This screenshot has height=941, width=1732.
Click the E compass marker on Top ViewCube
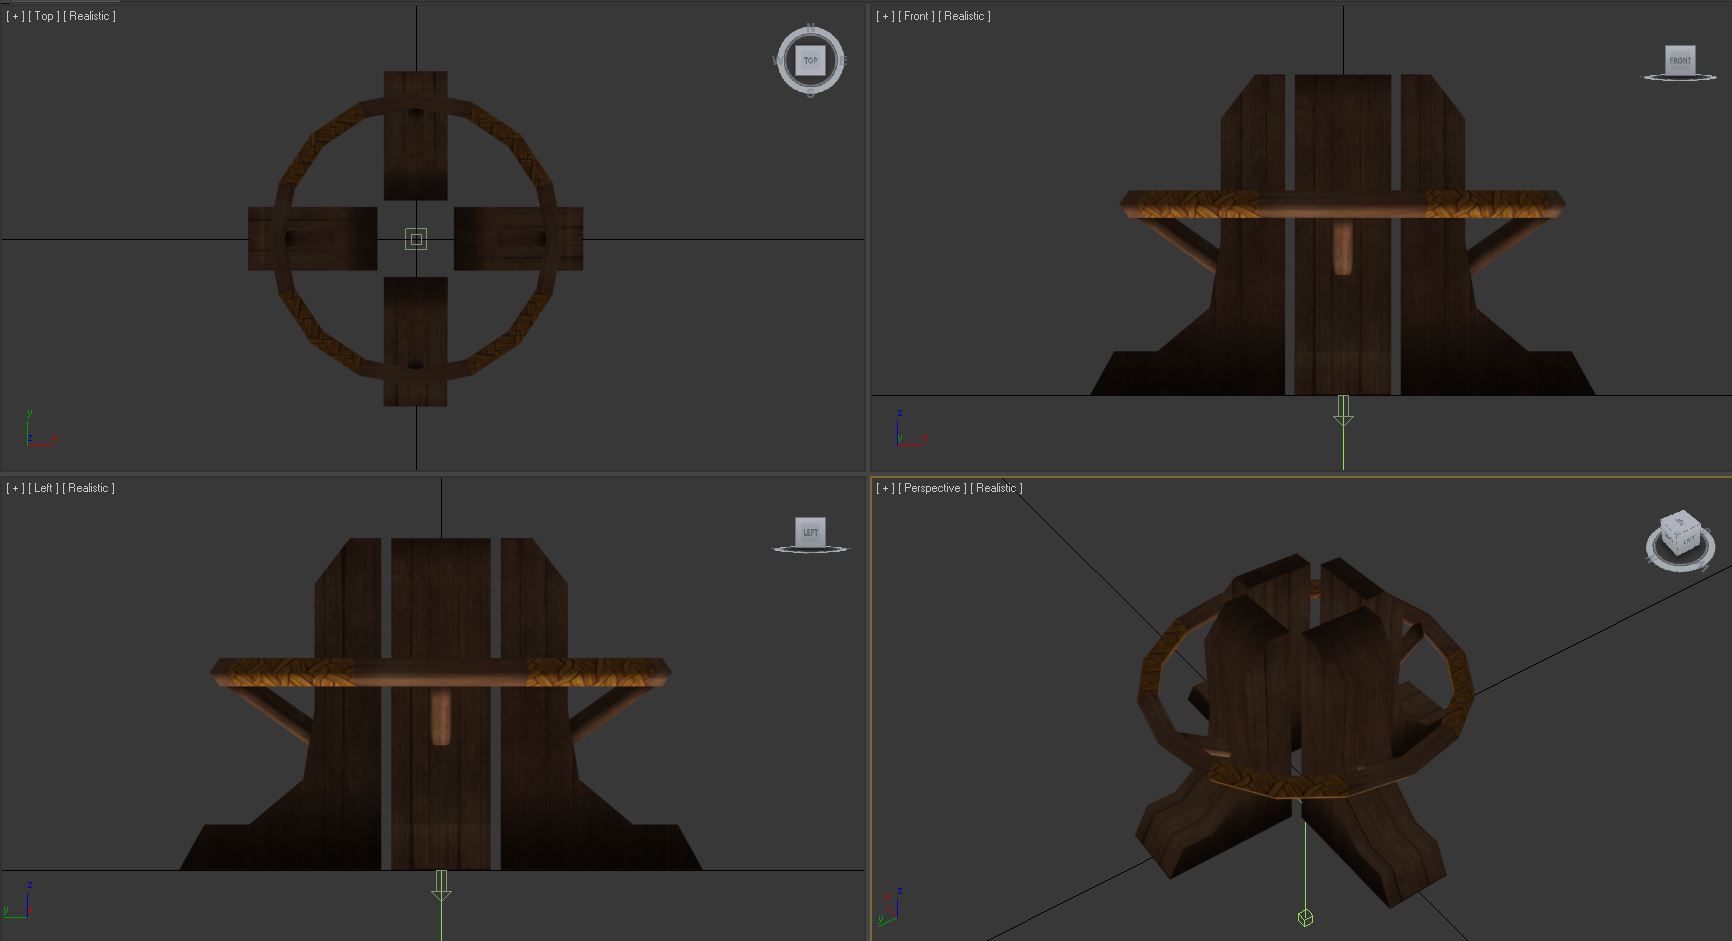[x=843, y=61]
